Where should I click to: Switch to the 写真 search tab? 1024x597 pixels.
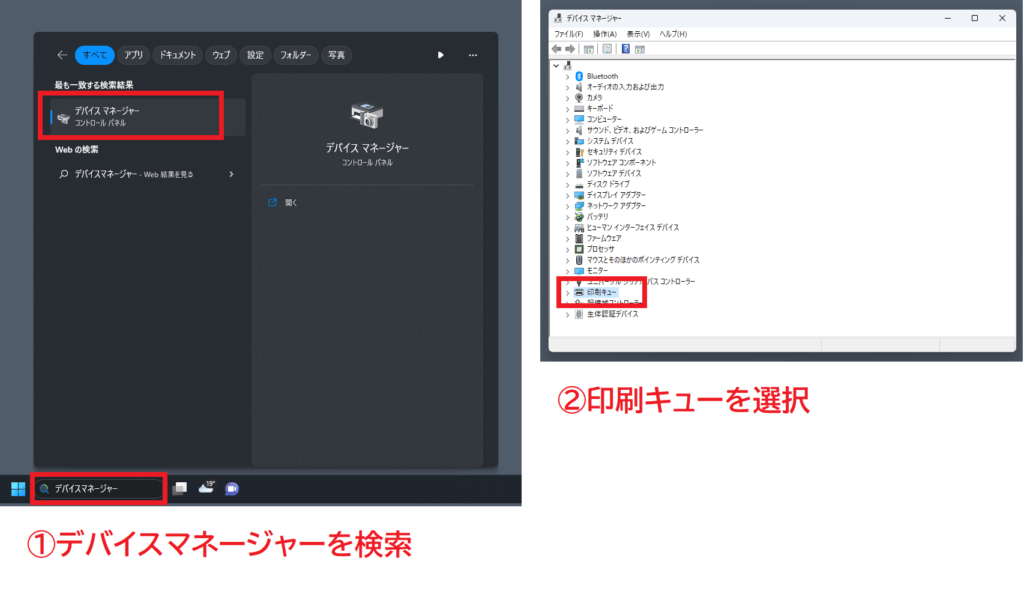pyautogui.click(x=336, y=56)
